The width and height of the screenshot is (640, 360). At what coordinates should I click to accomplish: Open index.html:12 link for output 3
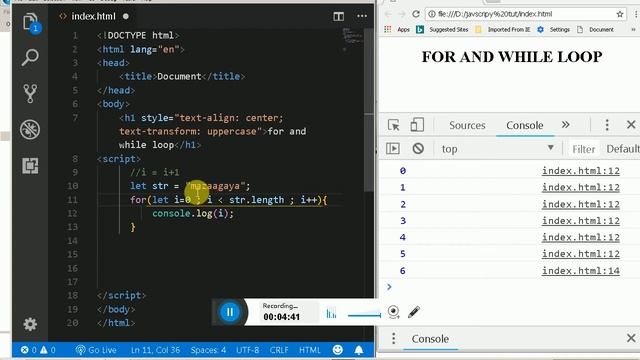point(581,221)
